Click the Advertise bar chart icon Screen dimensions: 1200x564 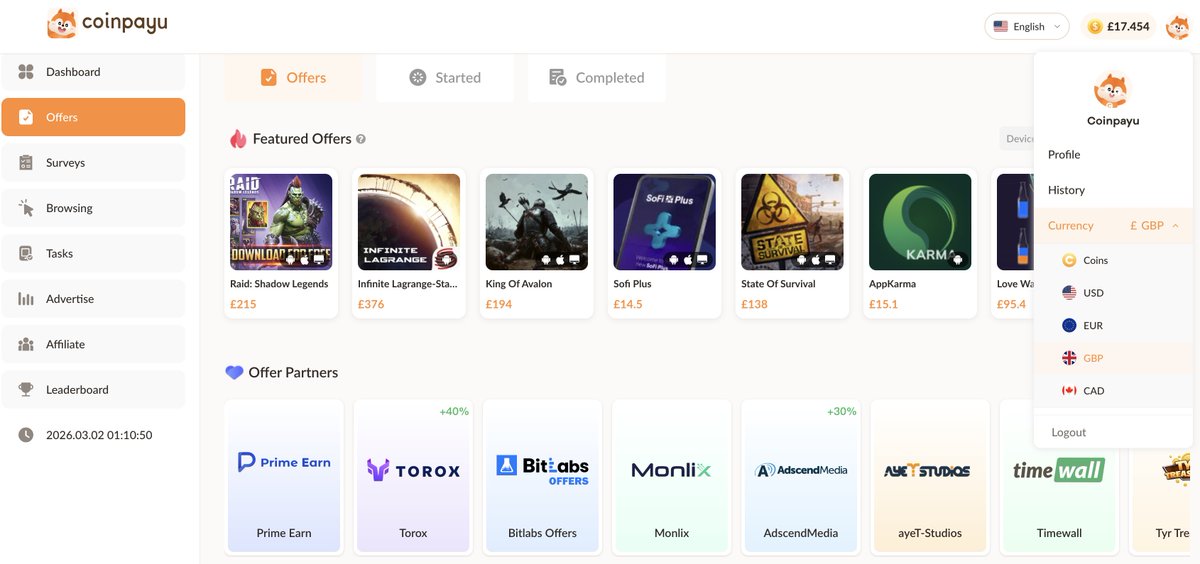(26, 299)
